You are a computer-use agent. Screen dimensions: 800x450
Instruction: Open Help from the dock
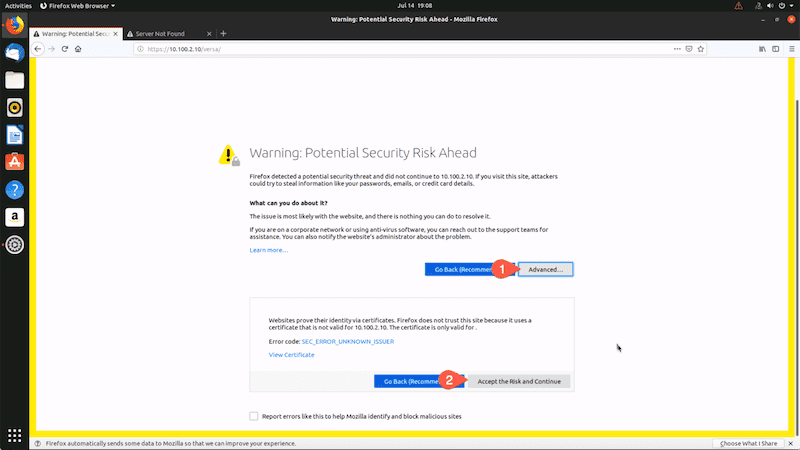(x=14, y=190)
